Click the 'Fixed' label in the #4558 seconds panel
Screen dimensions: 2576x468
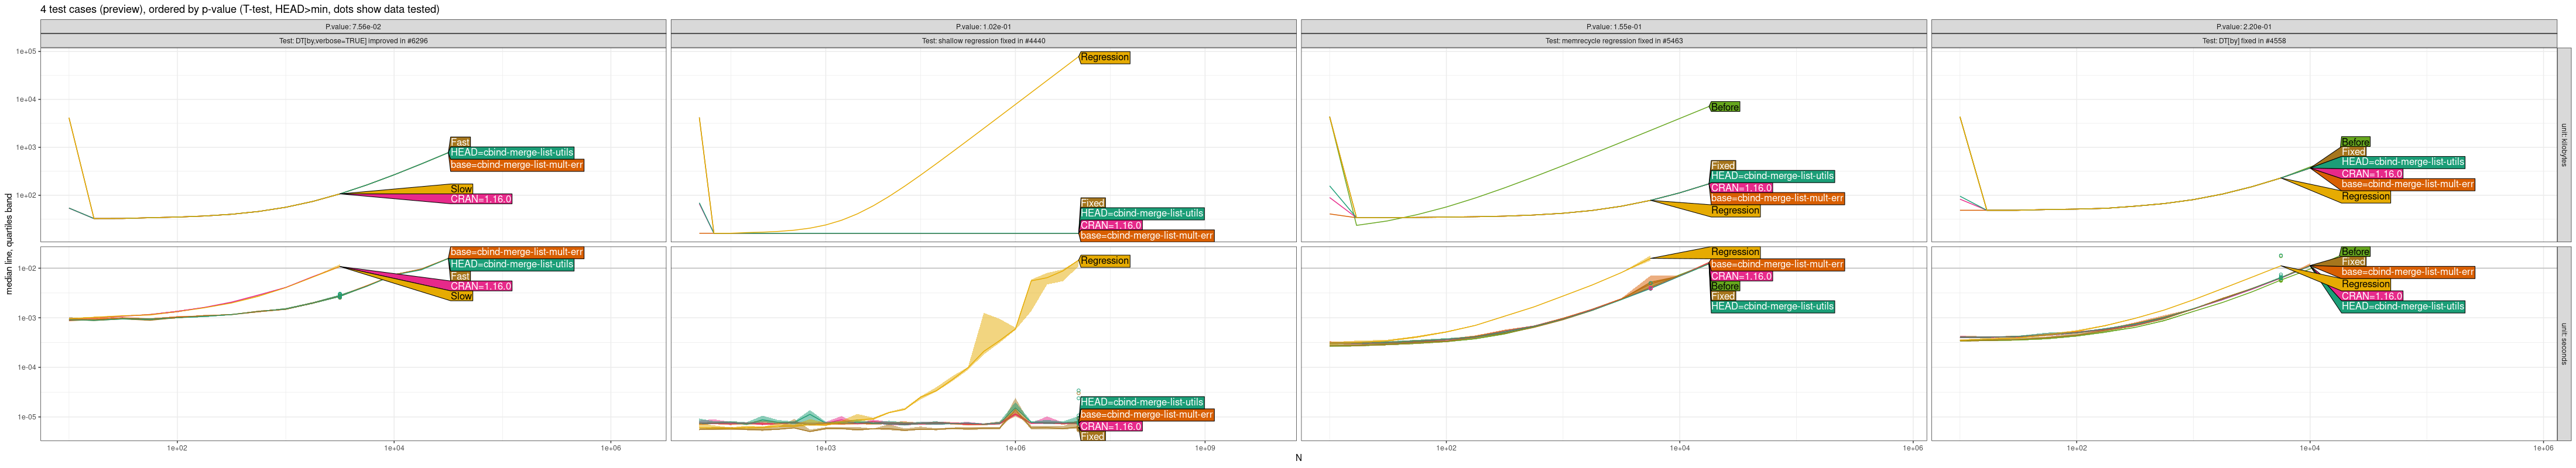click(x=2353, y=262)
